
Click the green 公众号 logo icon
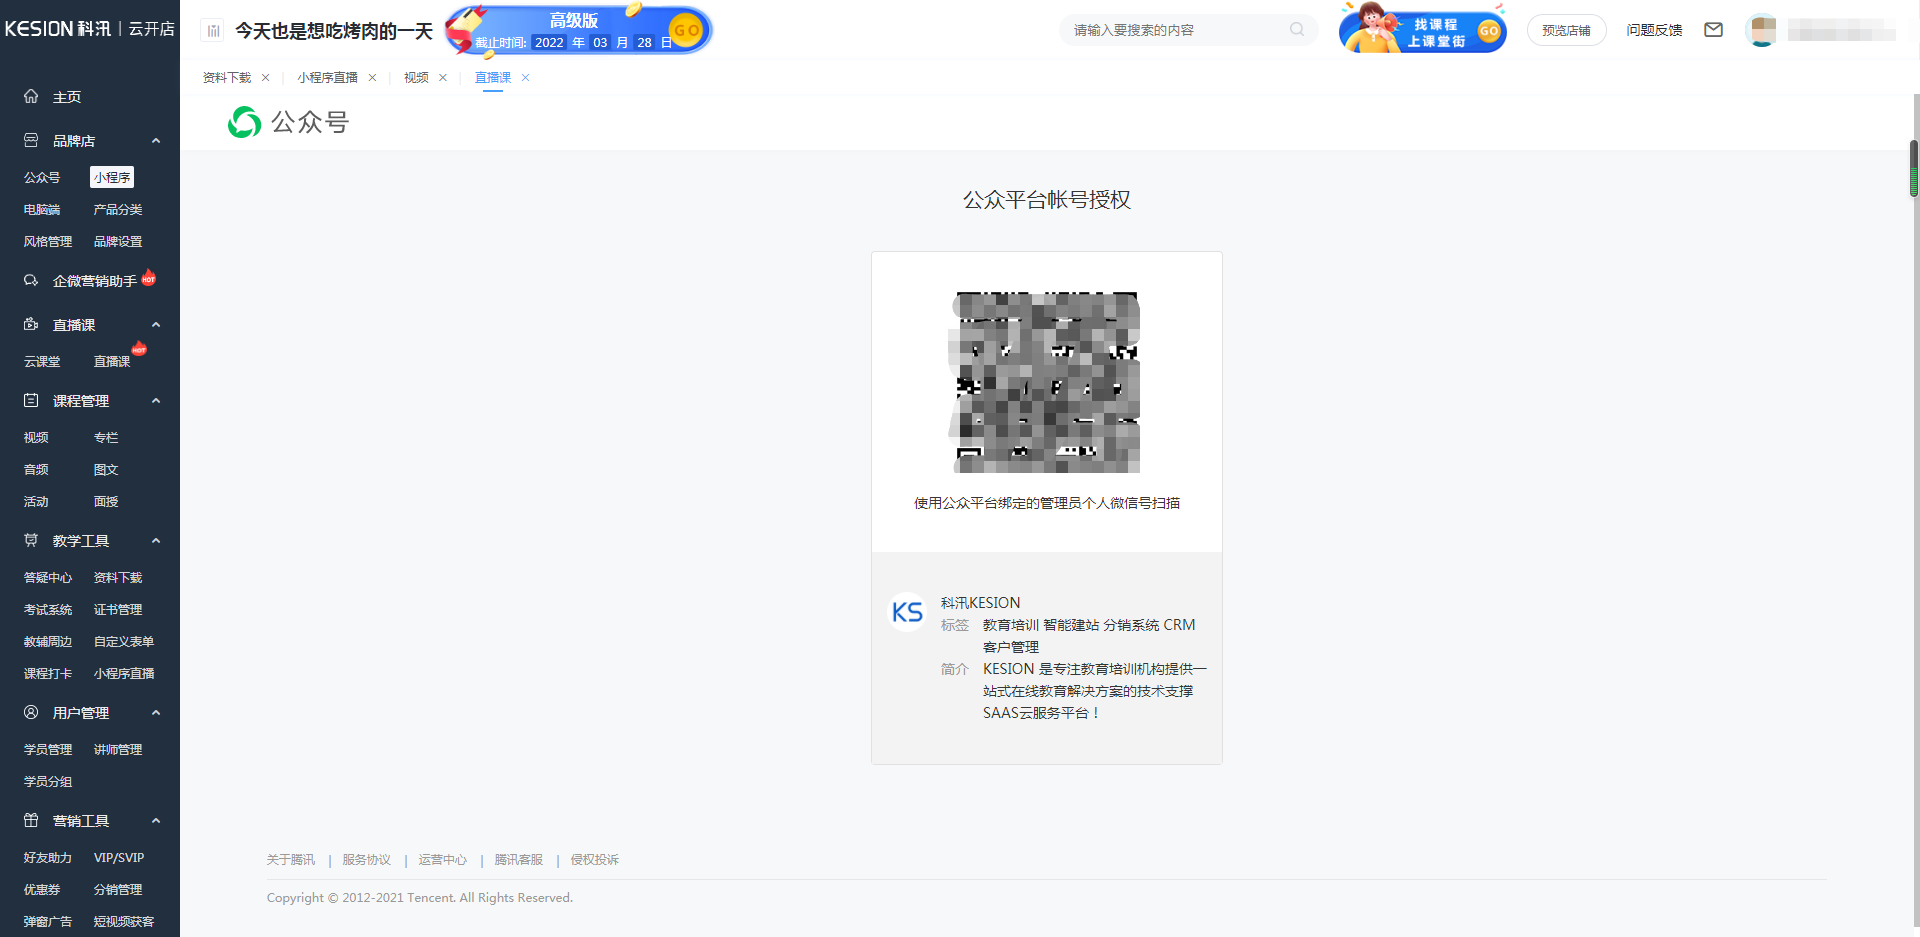244,122
